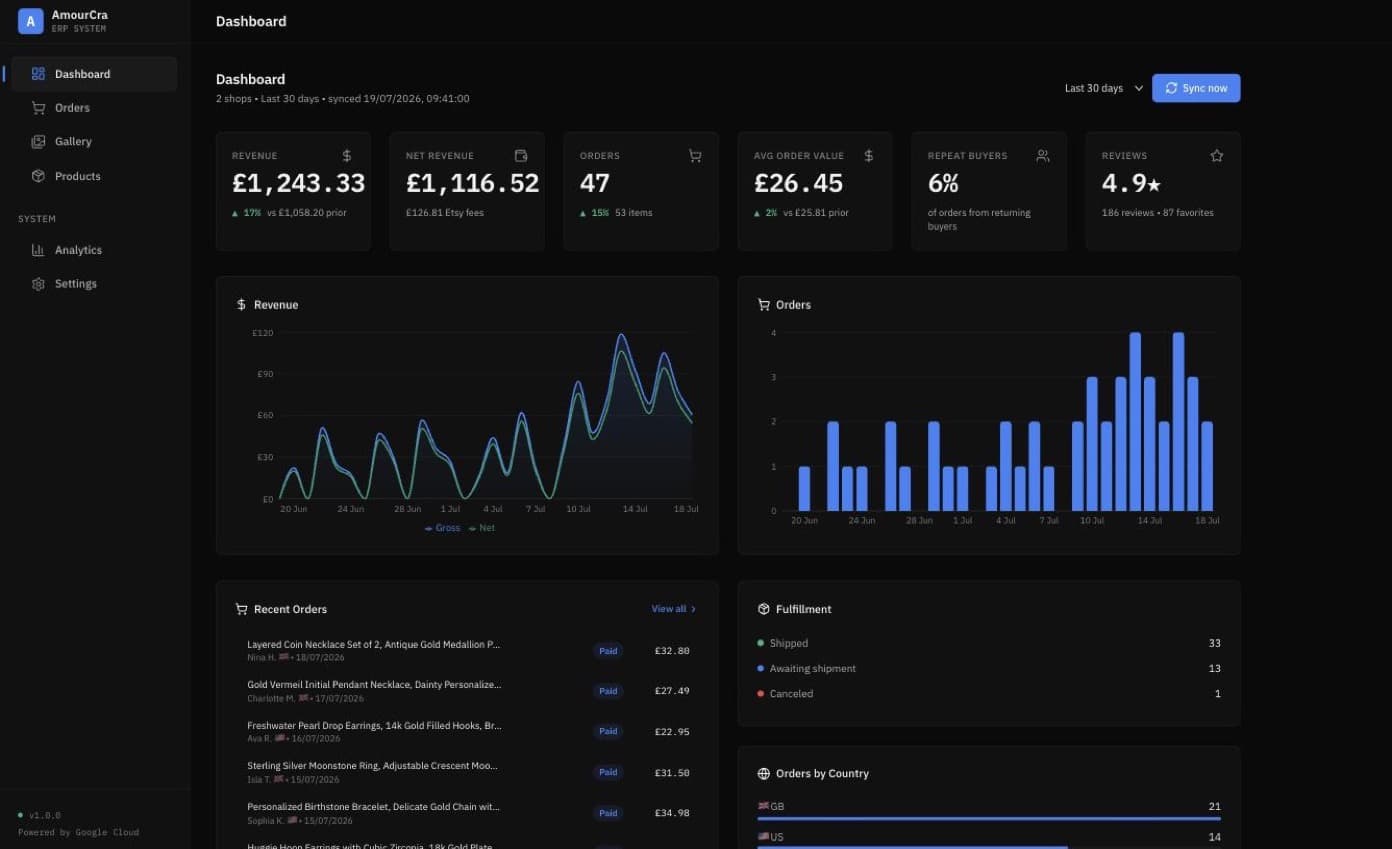Click the GB flag icon in country list
Screen dimensions: 1392x849
[x=764, y=806]
